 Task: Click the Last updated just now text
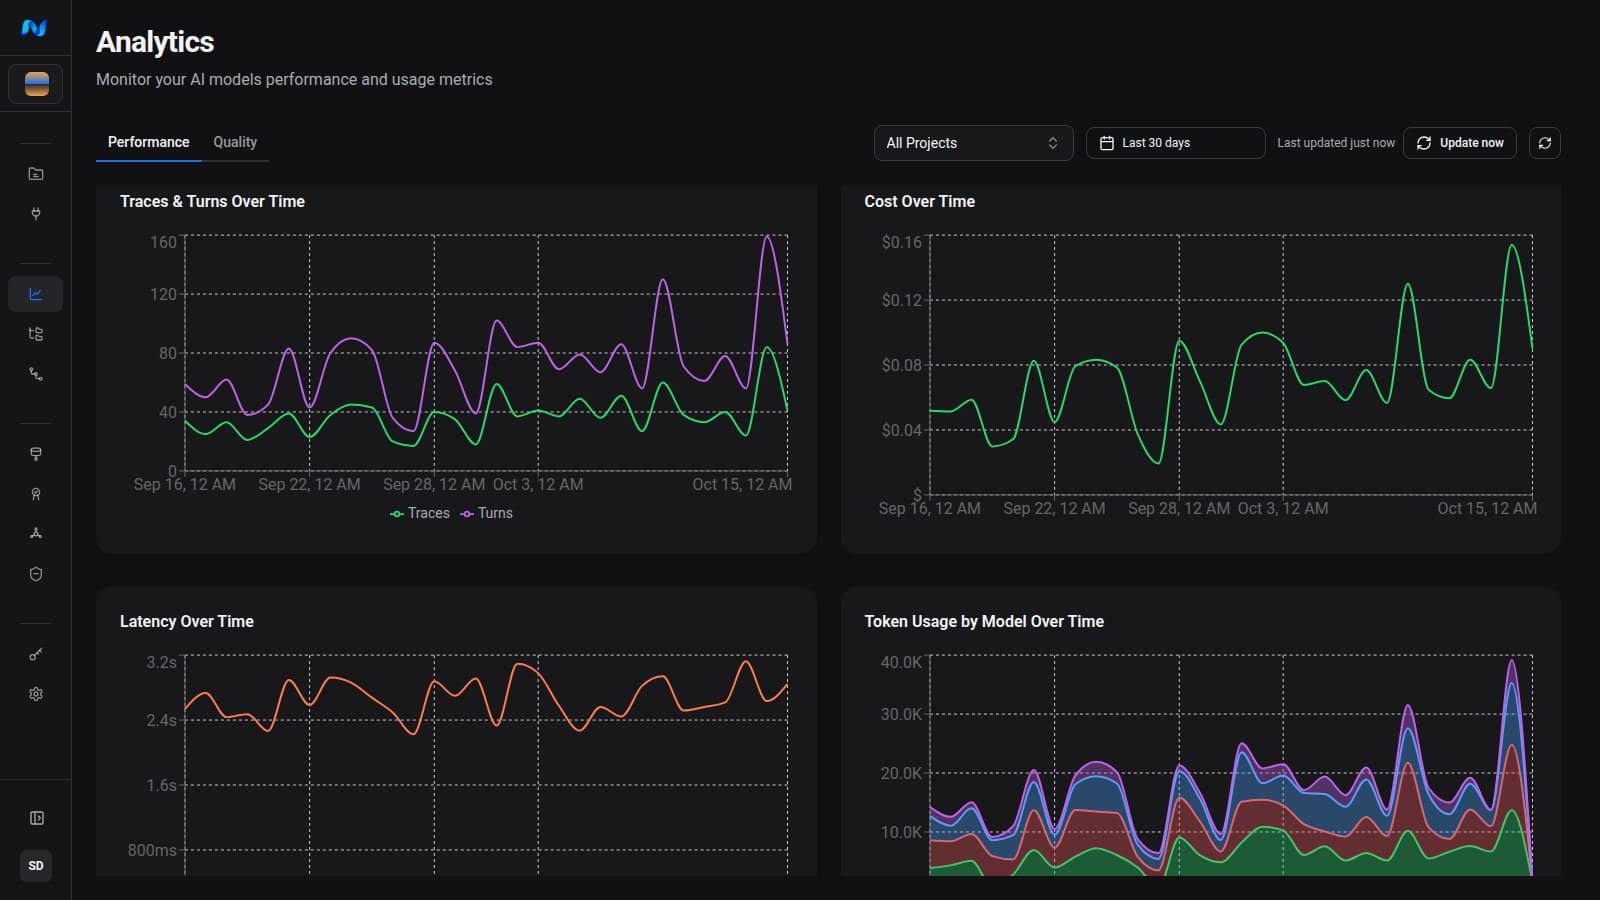1335,143
